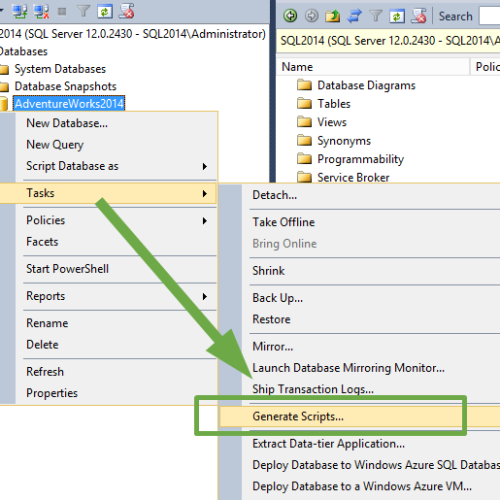Click the Up folder icon in Details toolbar
The height and width of the screenshot is (500, 500).
332,16
